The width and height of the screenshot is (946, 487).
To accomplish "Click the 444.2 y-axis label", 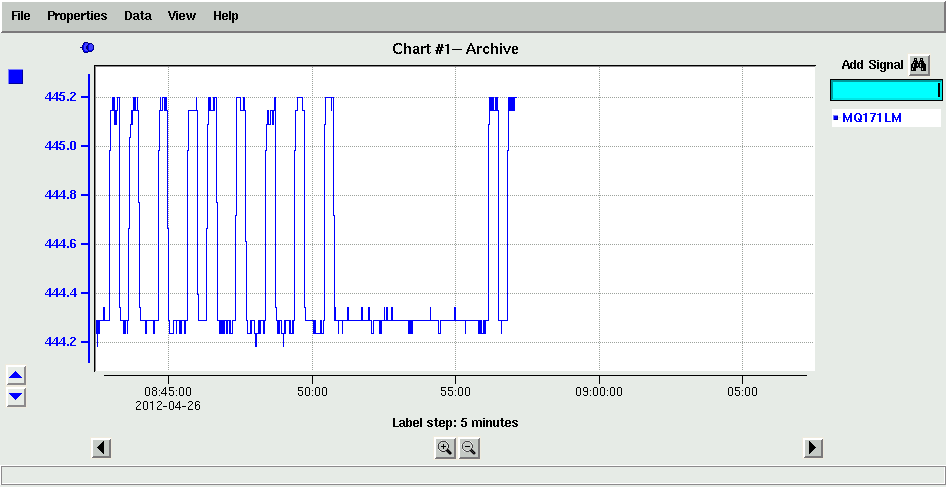I will (62, 342).
